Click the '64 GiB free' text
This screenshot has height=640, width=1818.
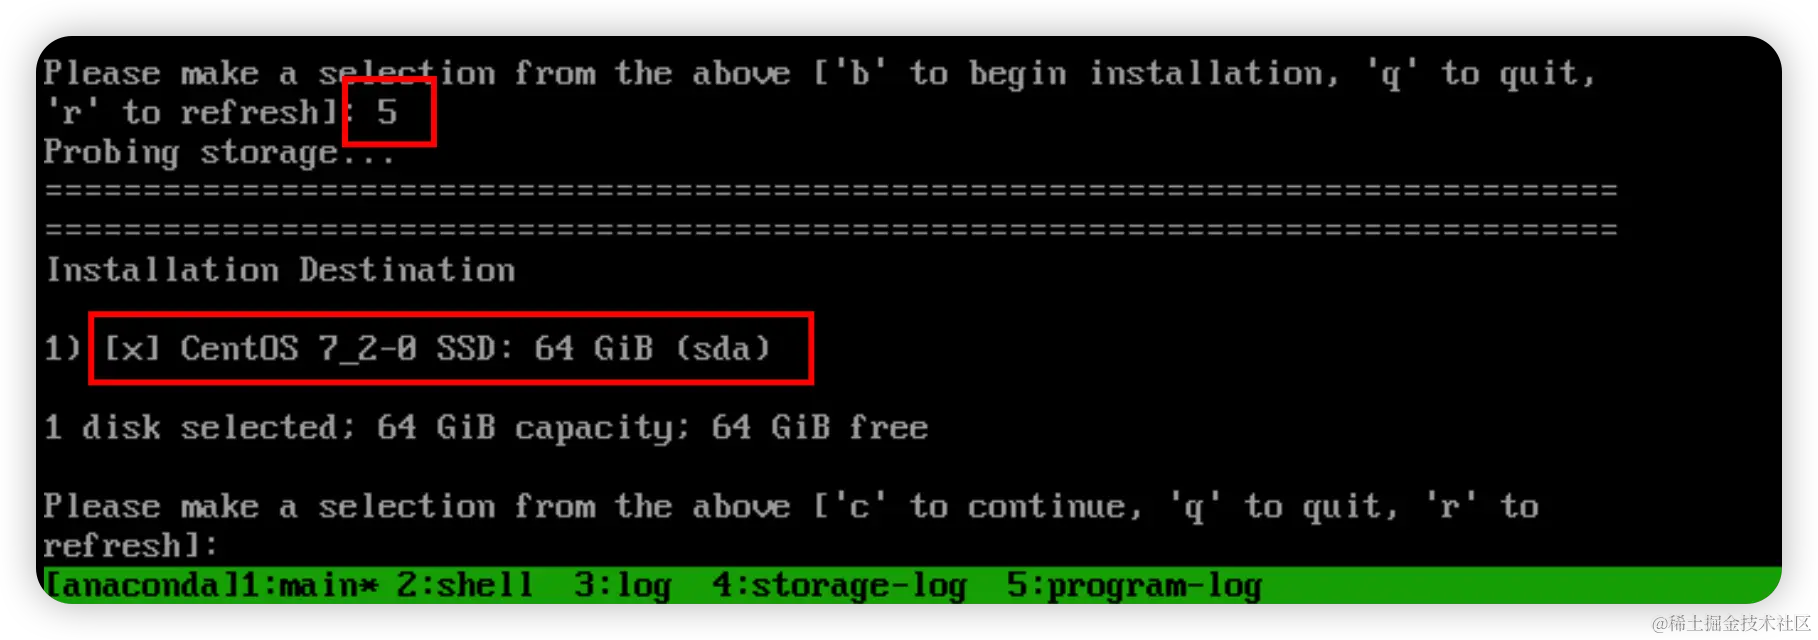coord(820,427)
